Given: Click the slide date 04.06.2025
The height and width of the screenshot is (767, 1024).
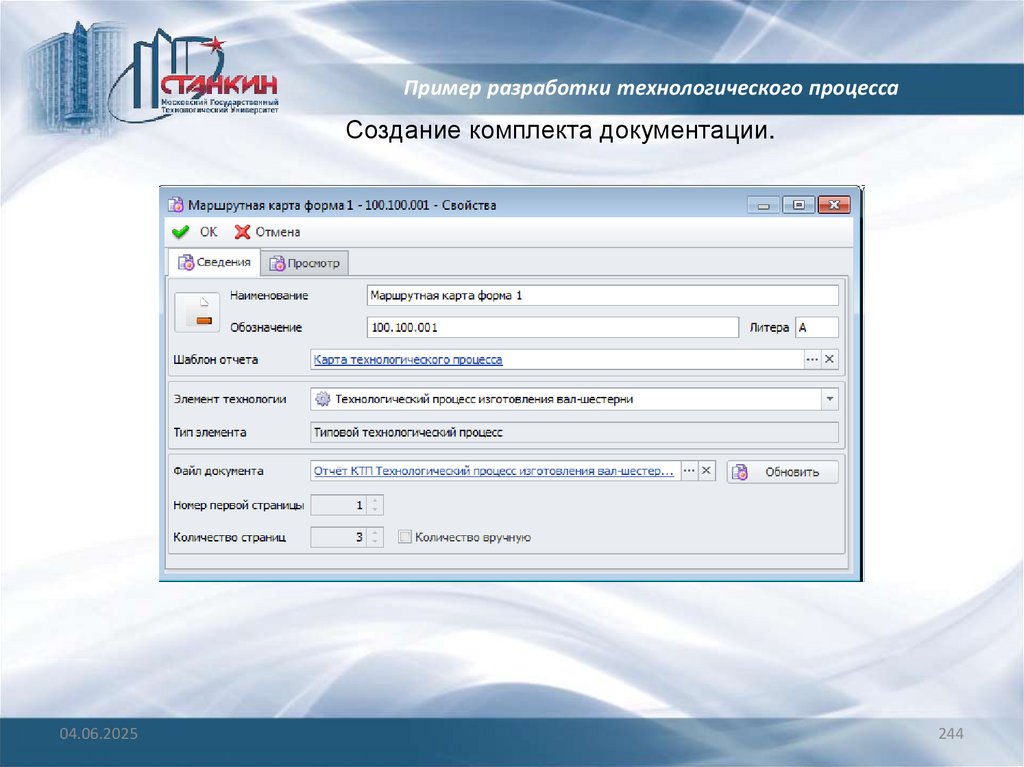Looking at the screenshot, I should point(99,734).
